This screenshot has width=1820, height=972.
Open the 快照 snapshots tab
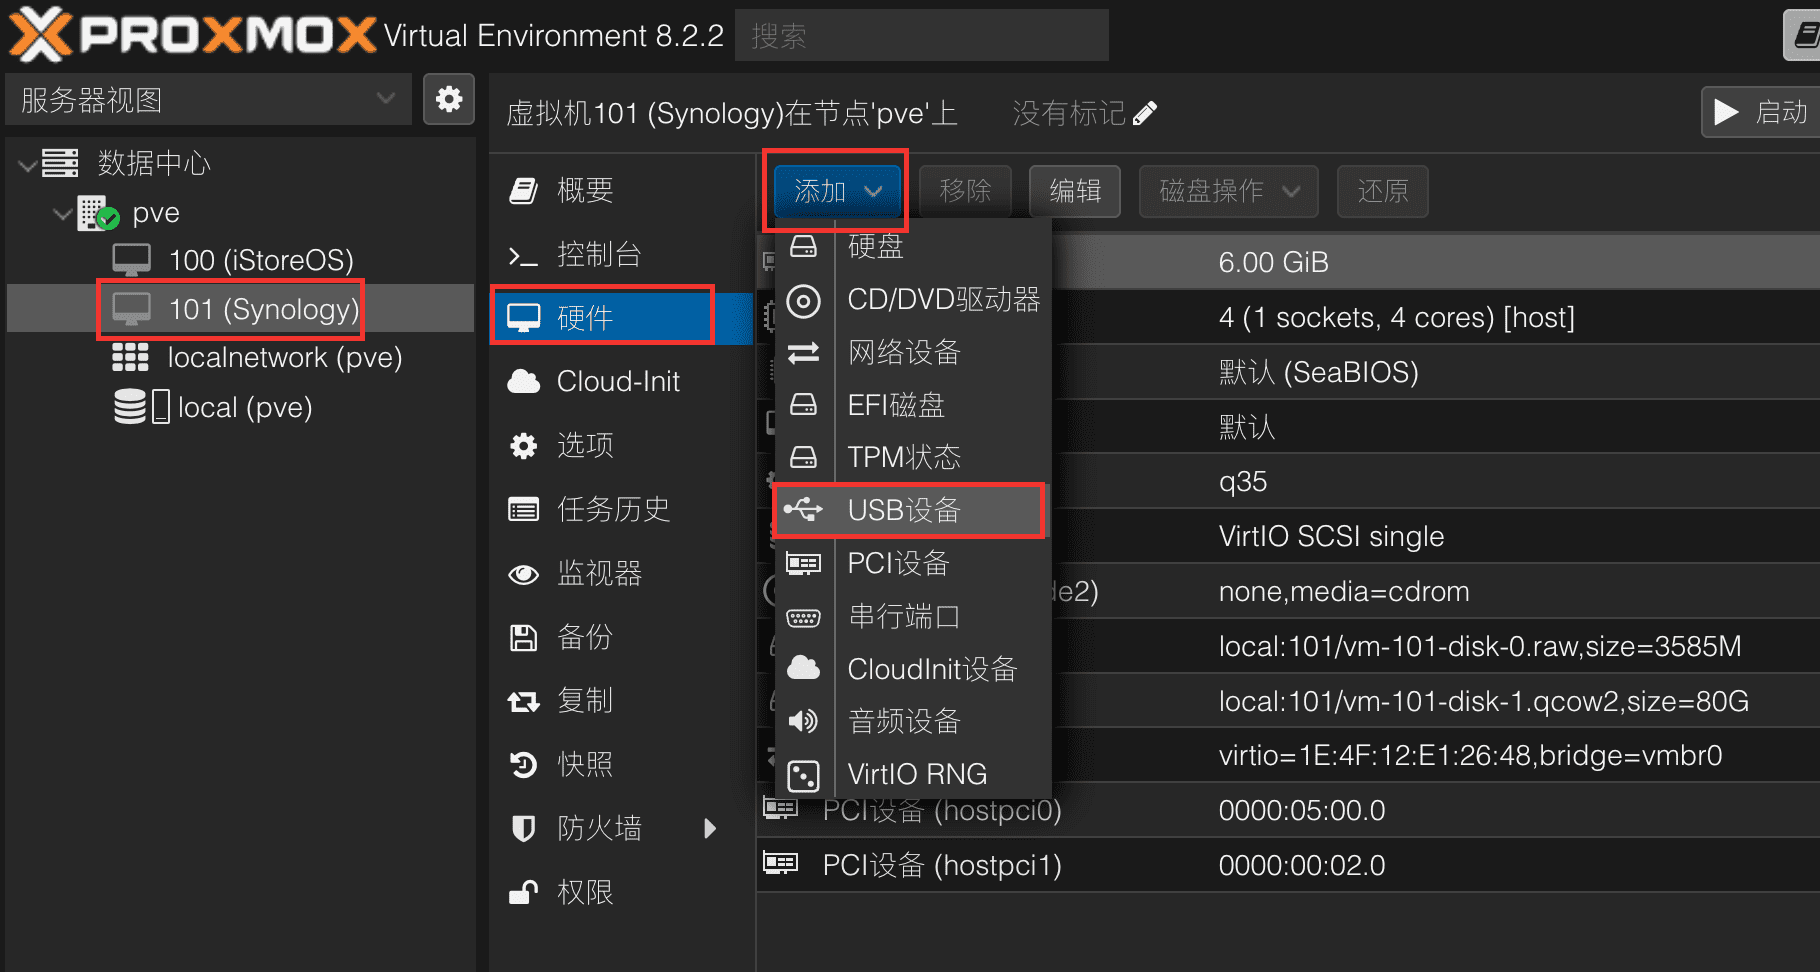point(622,765)
